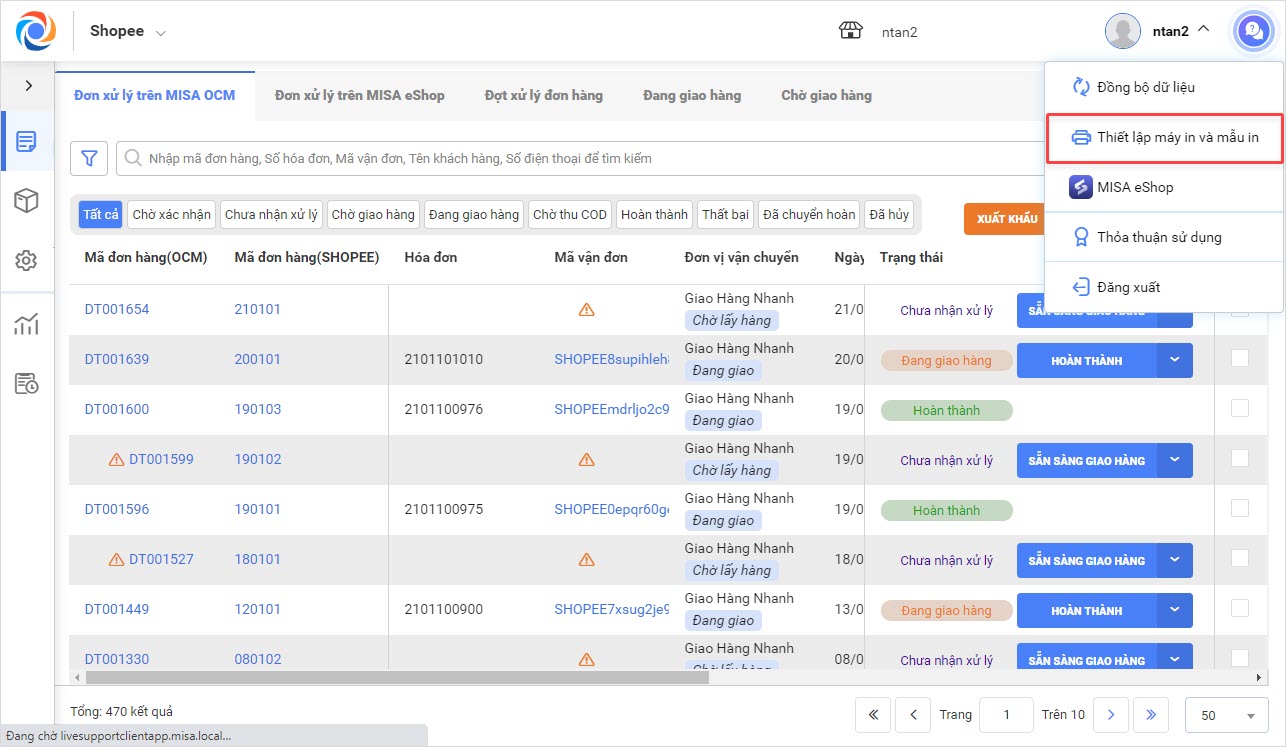This screenshot has width=1286, height=747.
Task: Select Thiết lập máy in và mẫu in
Action: [x=1164, y=137]
